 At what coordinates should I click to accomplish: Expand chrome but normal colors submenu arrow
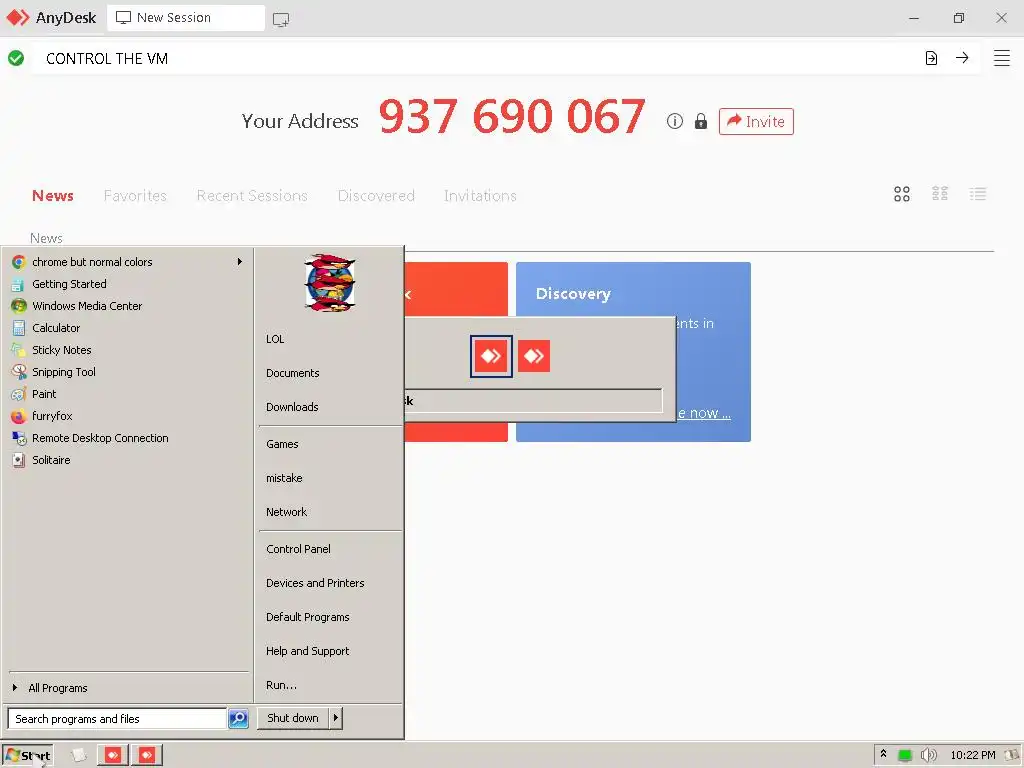(x=240, y=262)
